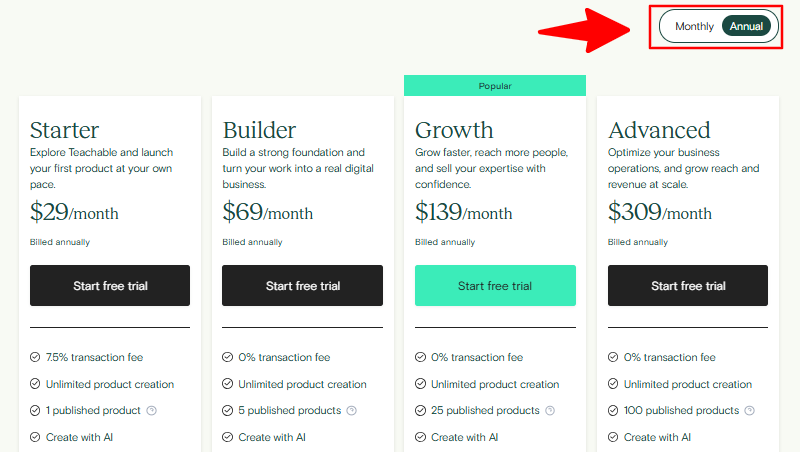The width and height of the screenshot is (800, 452).
Task: Open info icon beside 5 published products
Action: tap(352, 411)
